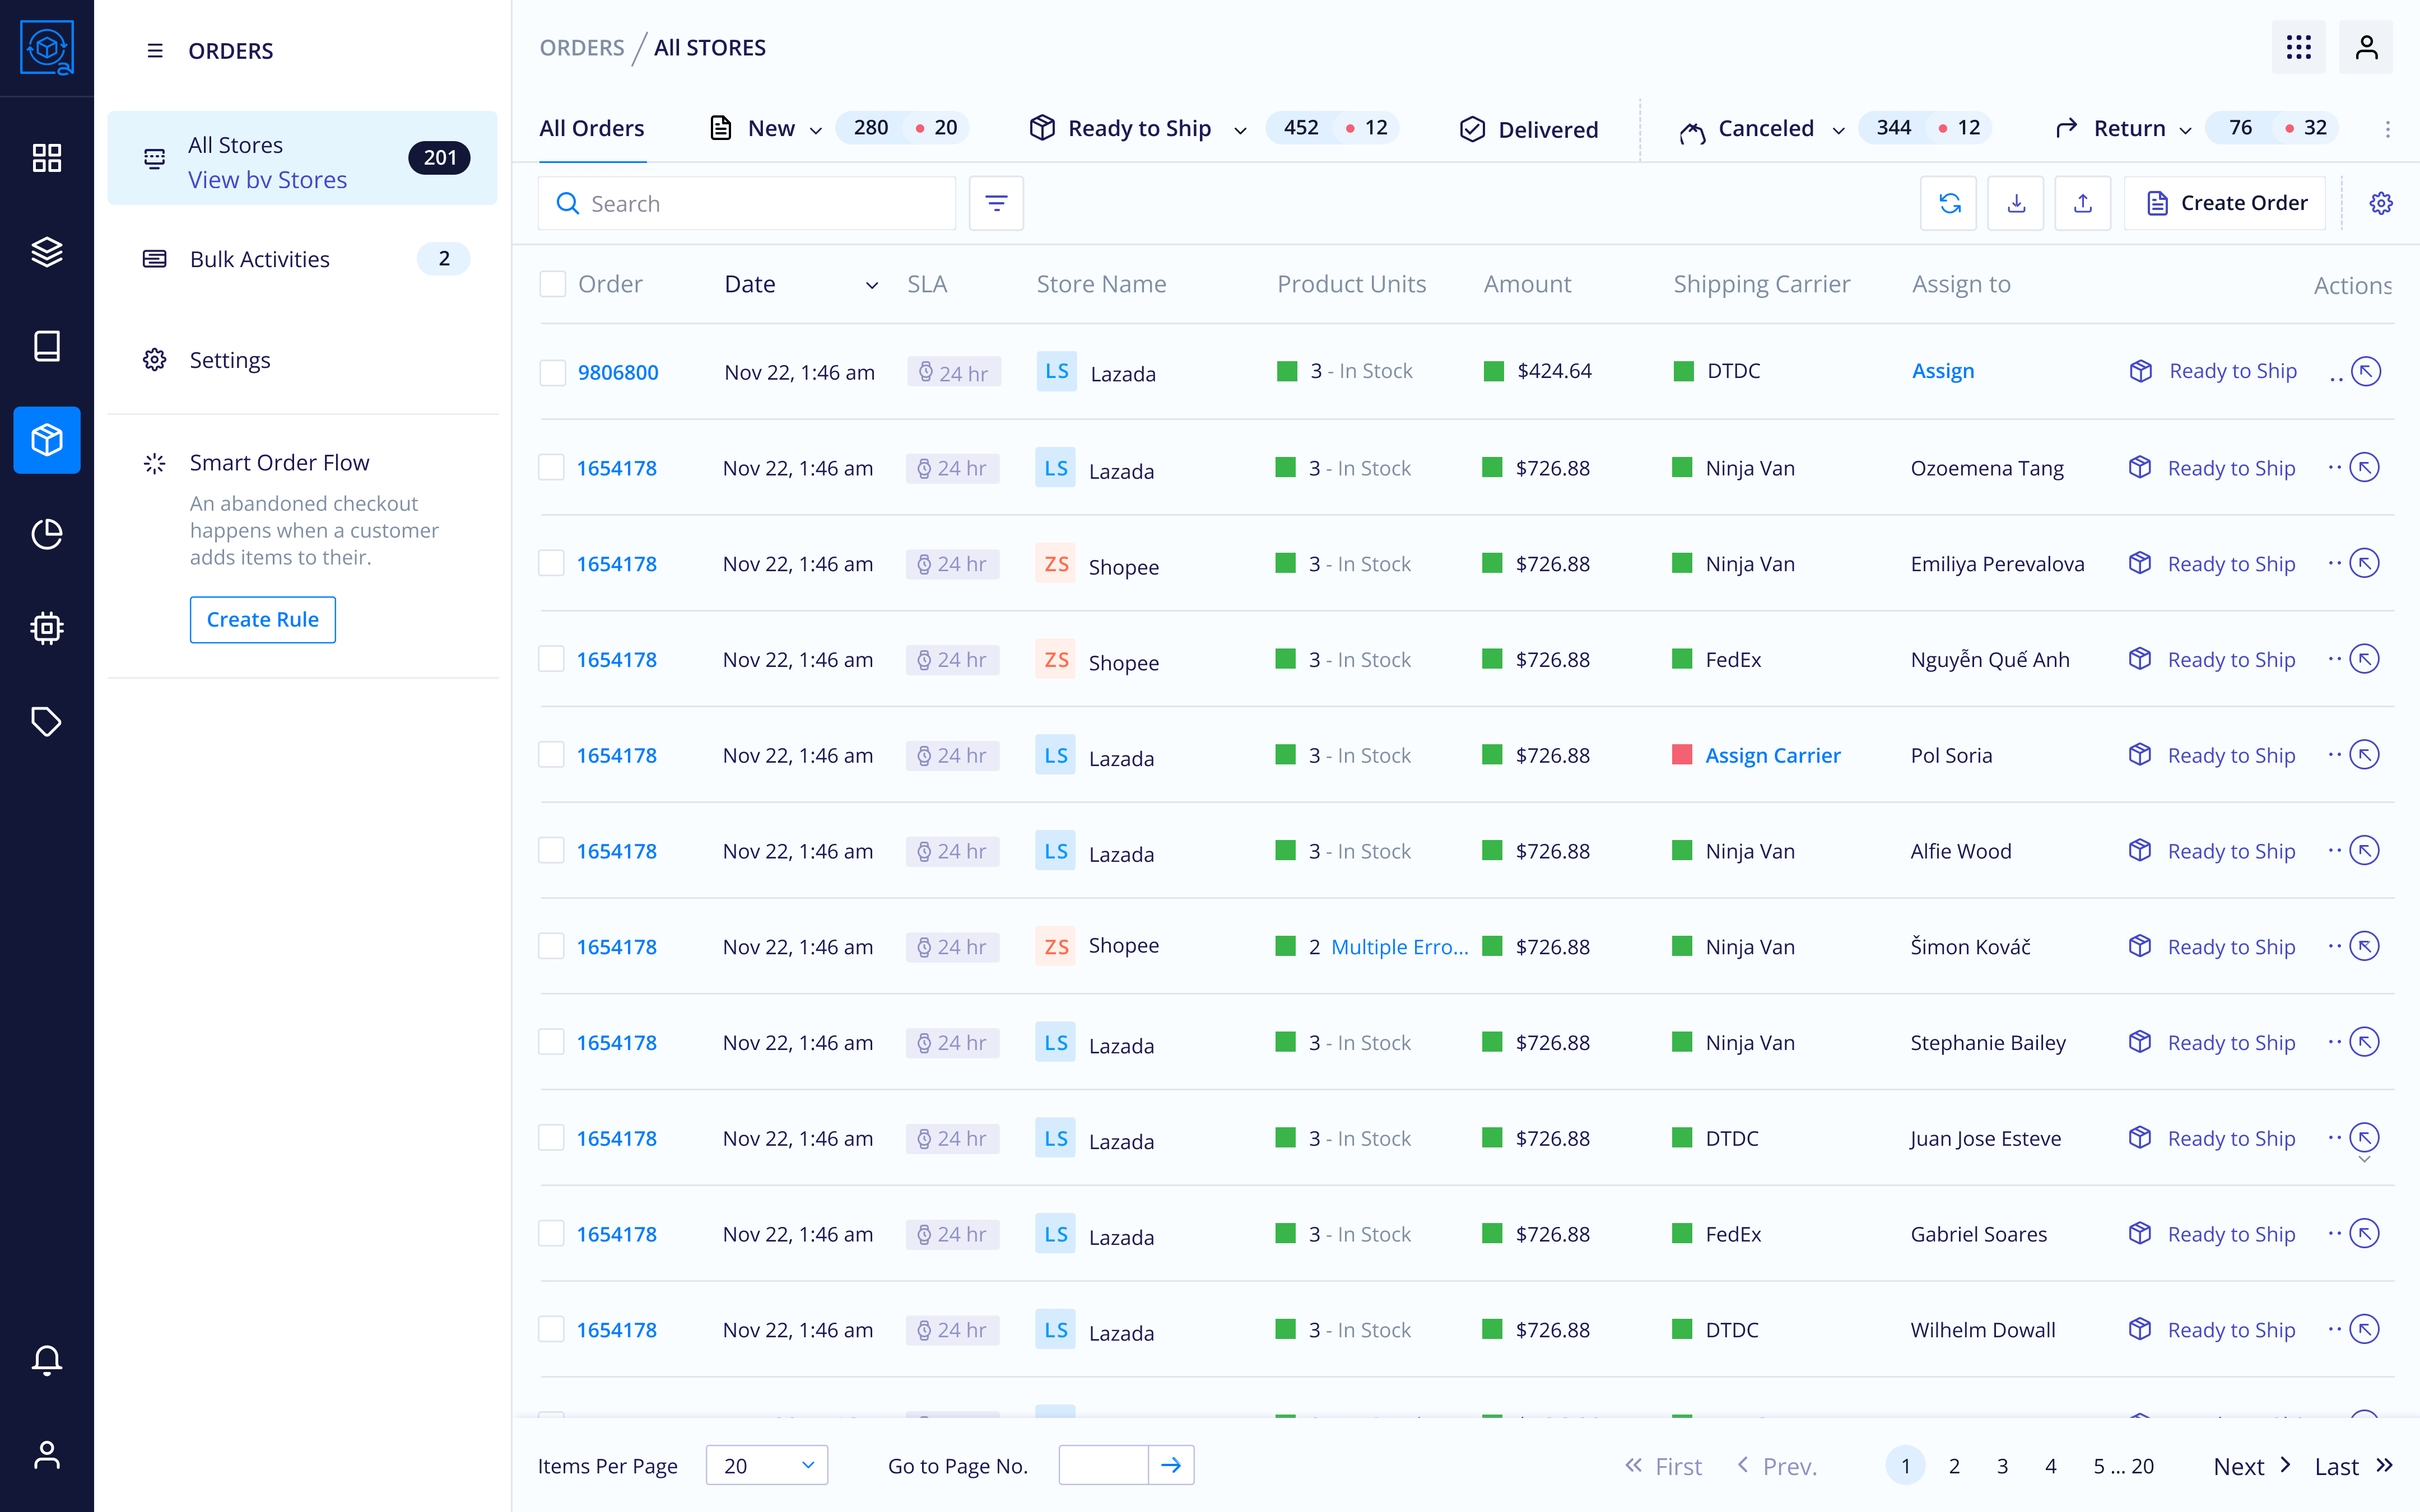This screenshot has height=1512, width=2420.
Task: Open the View by Stores link
Action: tap(267, 180)
